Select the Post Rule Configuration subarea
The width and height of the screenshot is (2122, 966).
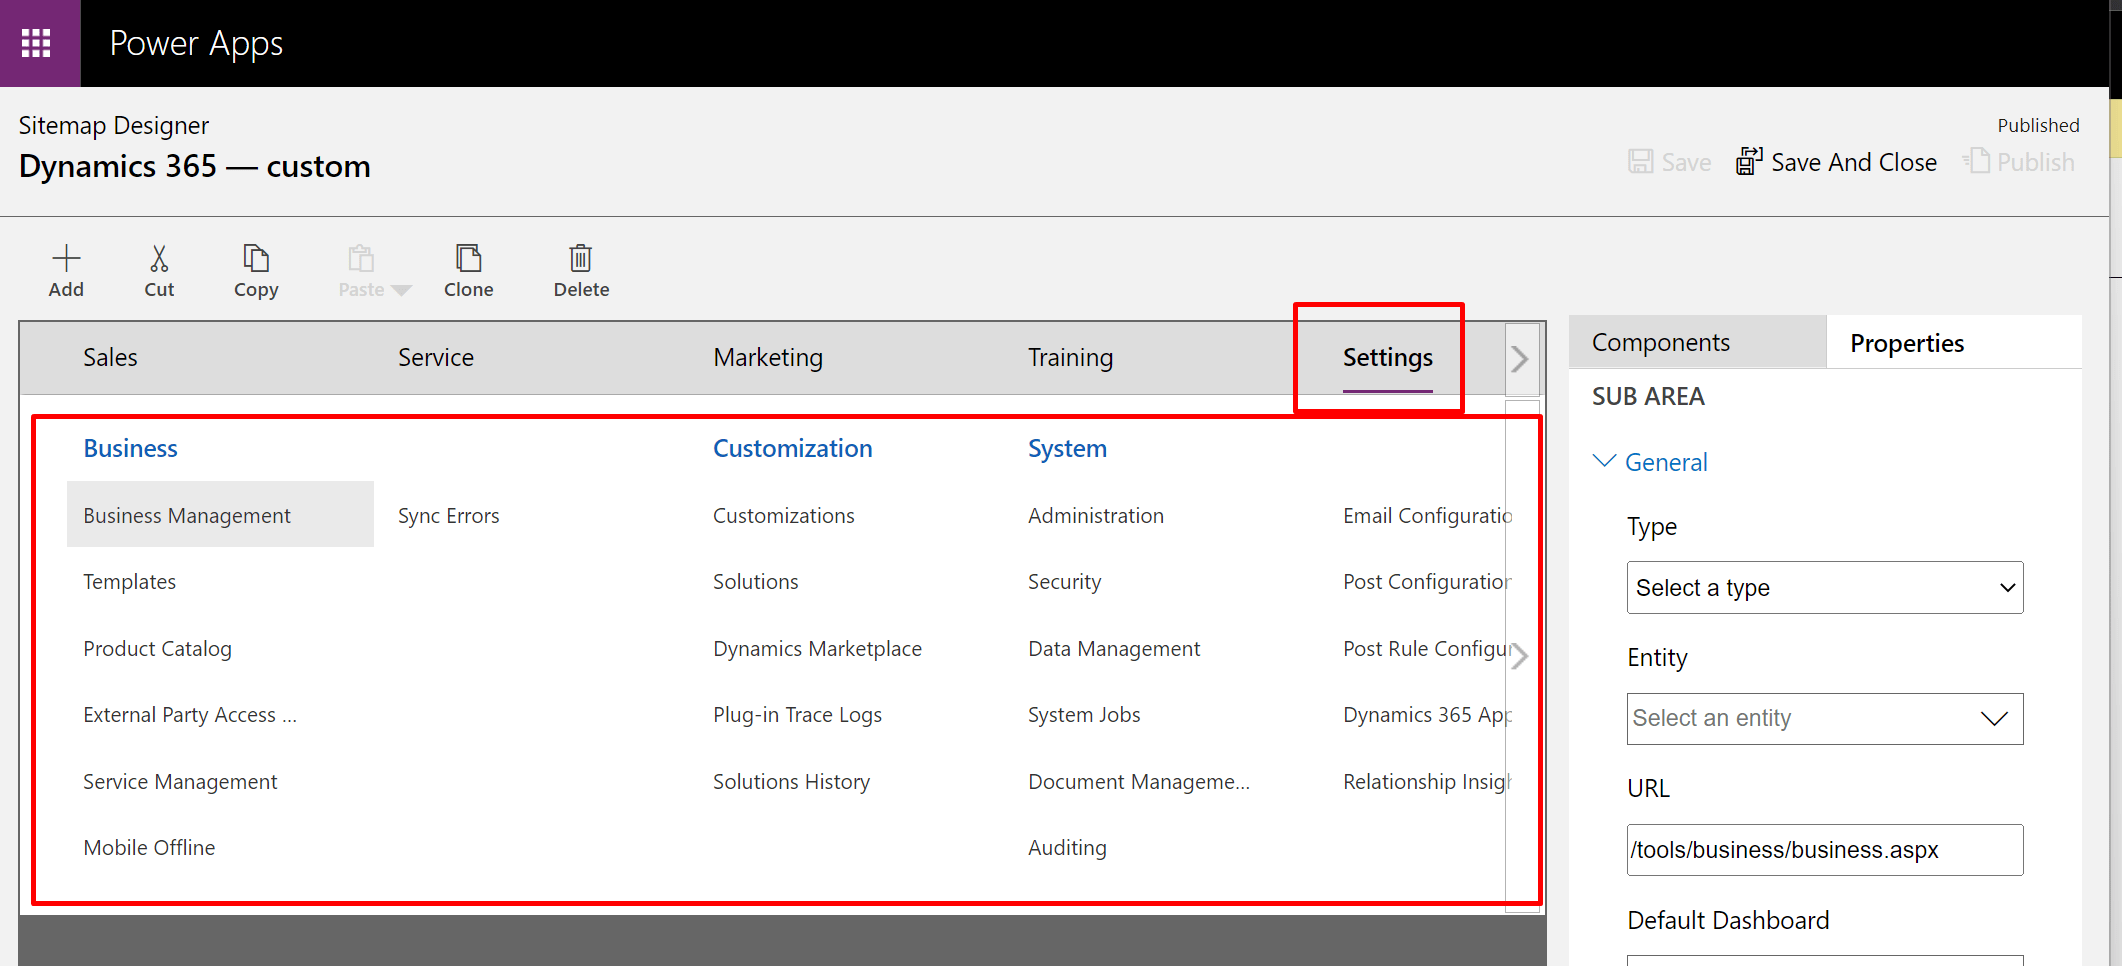(1427, 649)
